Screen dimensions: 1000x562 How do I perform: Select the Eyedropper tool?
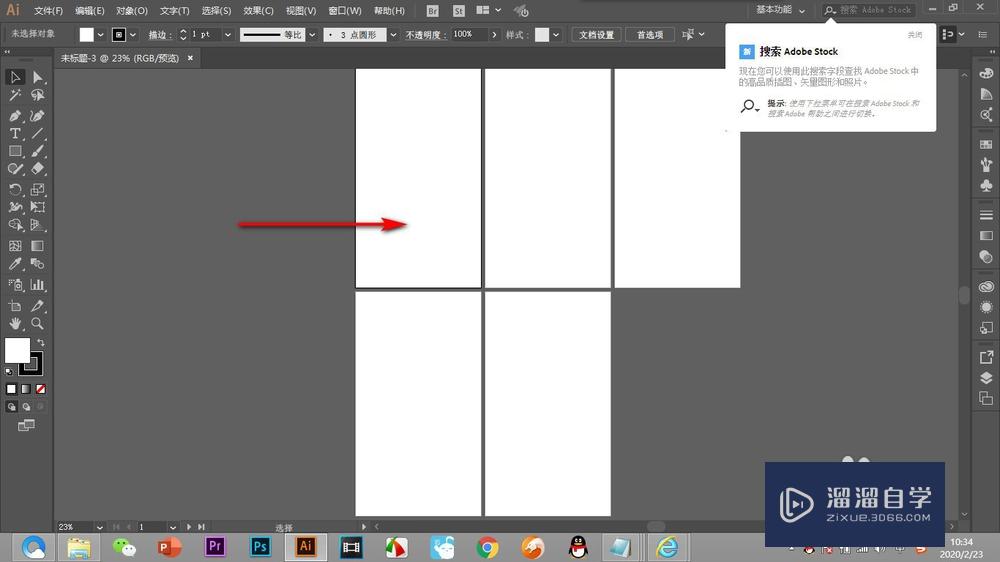pyautogui.click(x=15, y=263)
